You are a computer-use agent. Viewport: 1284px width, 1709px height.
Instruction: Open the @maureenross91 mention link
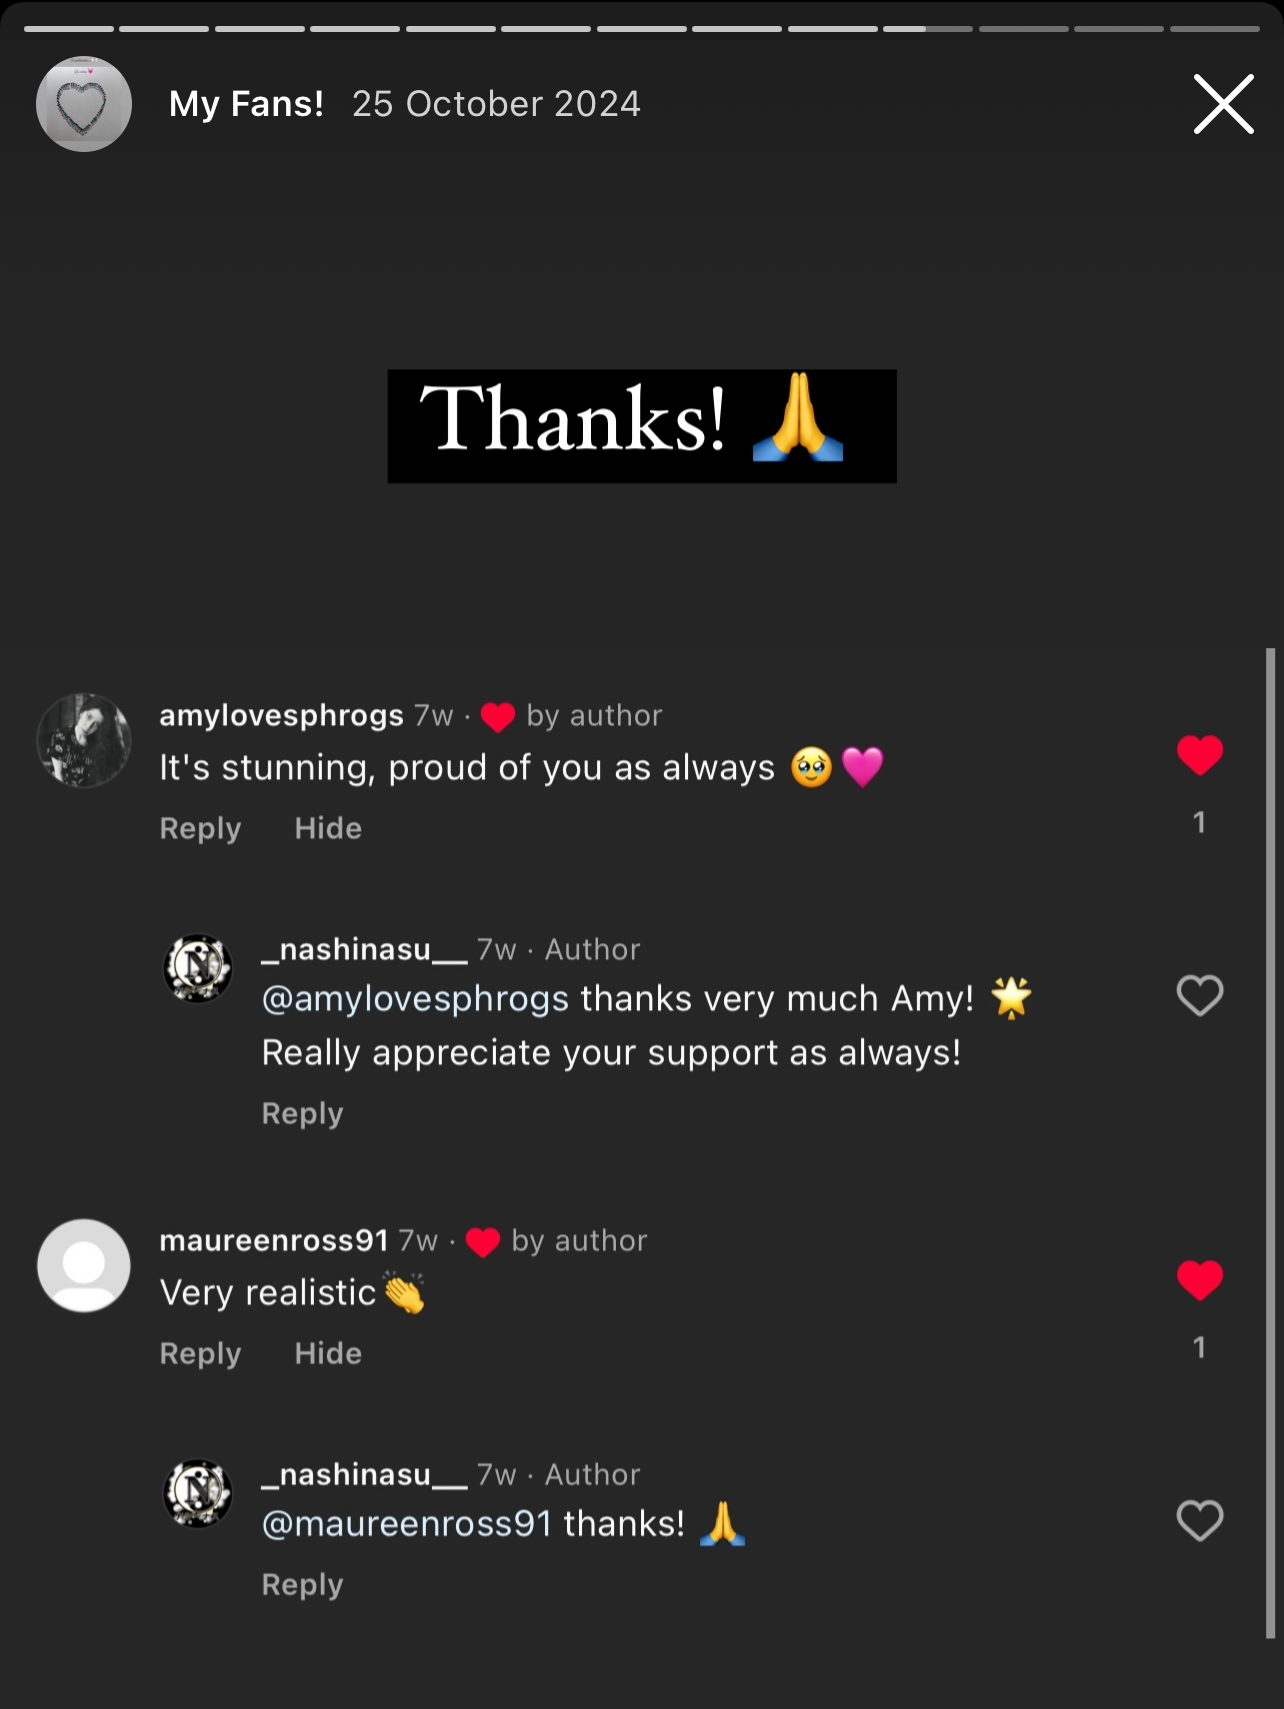pyautogui.click(x=407, y=1524)
